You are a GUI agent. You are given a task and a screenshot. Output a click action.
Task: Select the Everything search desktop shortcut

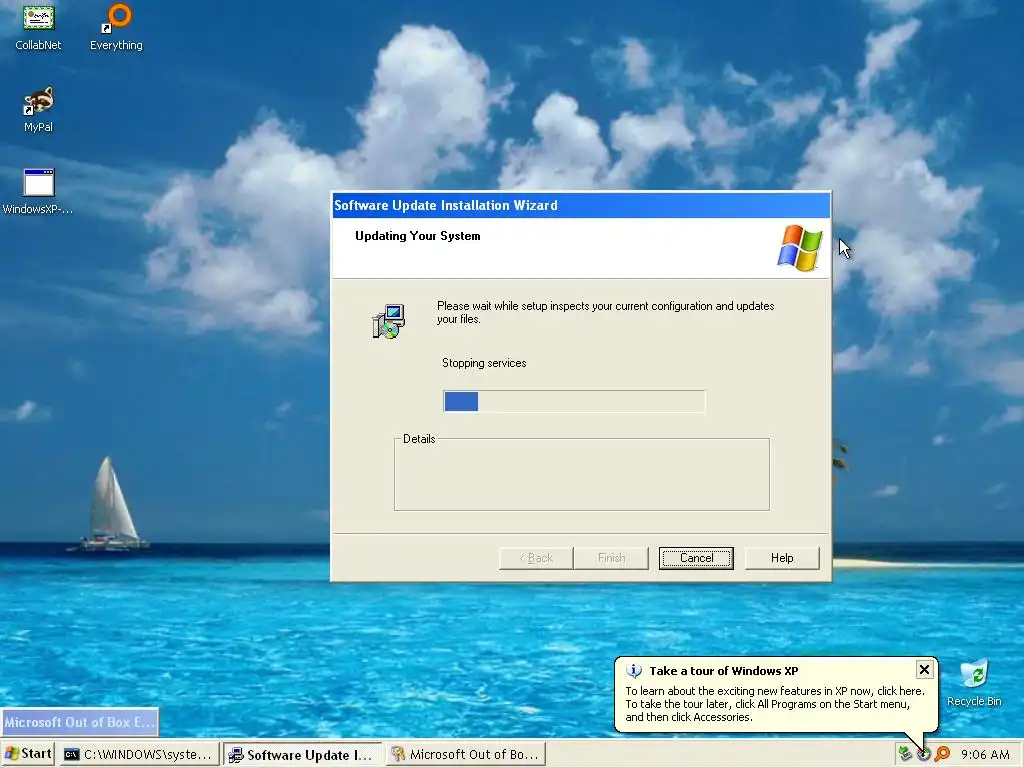(x=116, y=26)
